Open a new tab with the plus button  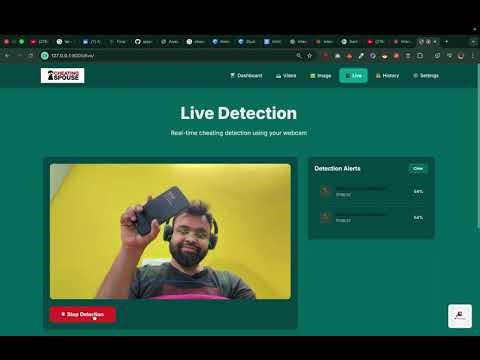point(447,42)
